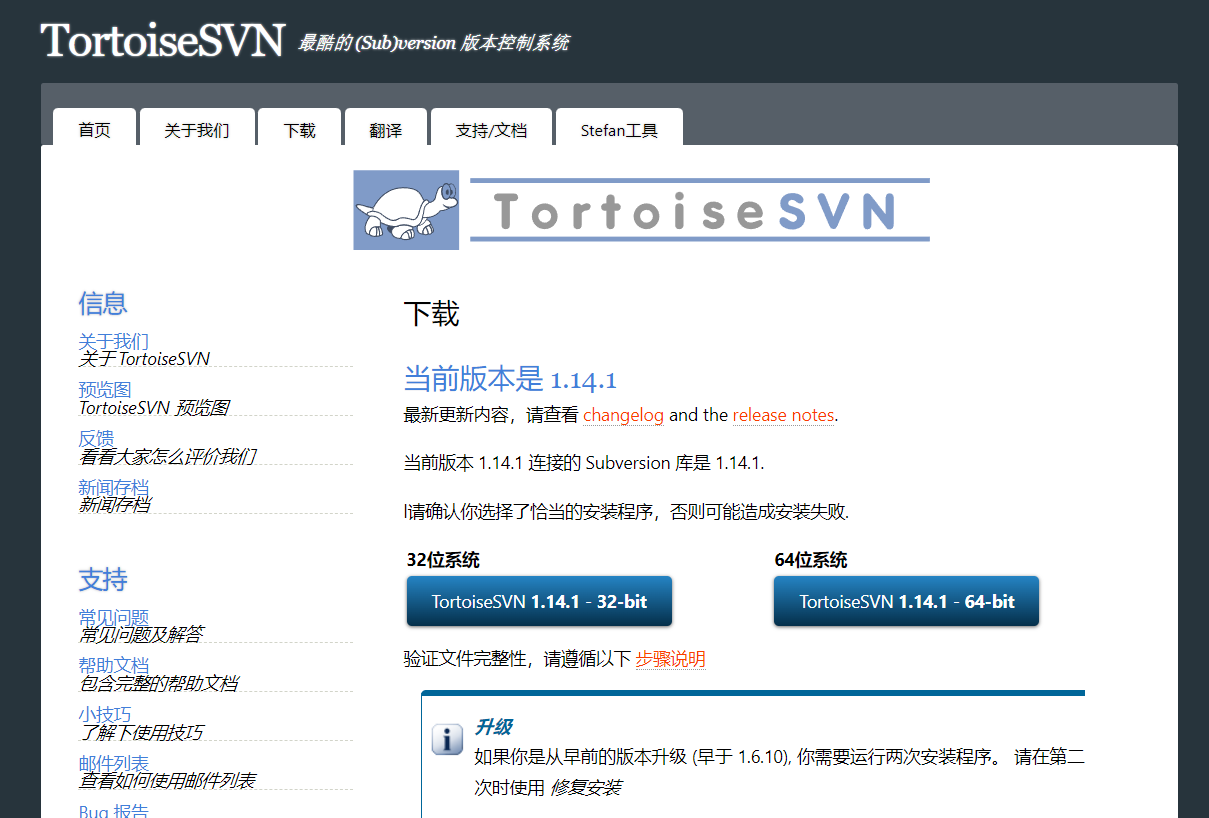Download TortoiseSVN 1.14.1 32-bit installer

click(539, 601)
